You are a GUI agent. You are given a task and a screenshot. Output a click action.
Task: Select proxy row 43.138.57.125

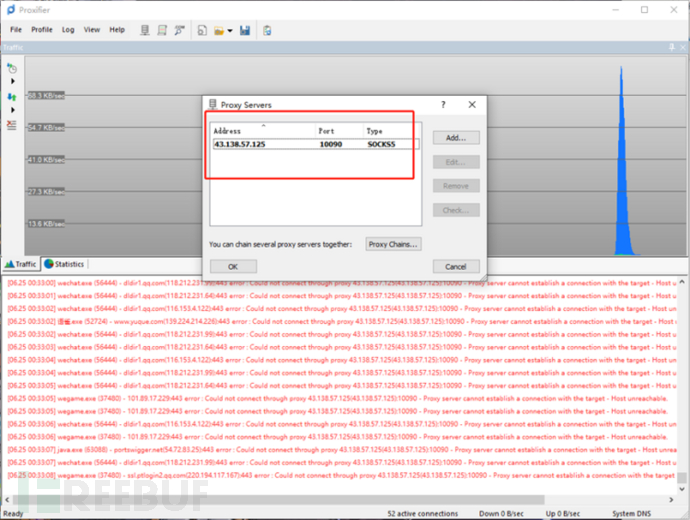(316, 144)
